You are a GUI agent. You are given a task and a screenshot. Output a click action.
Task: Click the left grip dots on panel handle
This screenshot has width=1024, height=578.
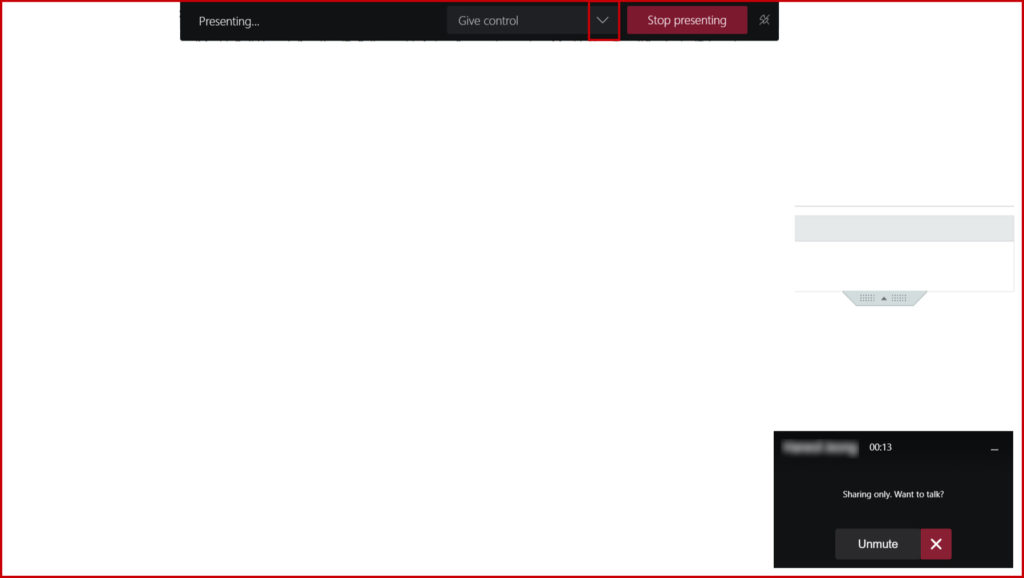867,298
